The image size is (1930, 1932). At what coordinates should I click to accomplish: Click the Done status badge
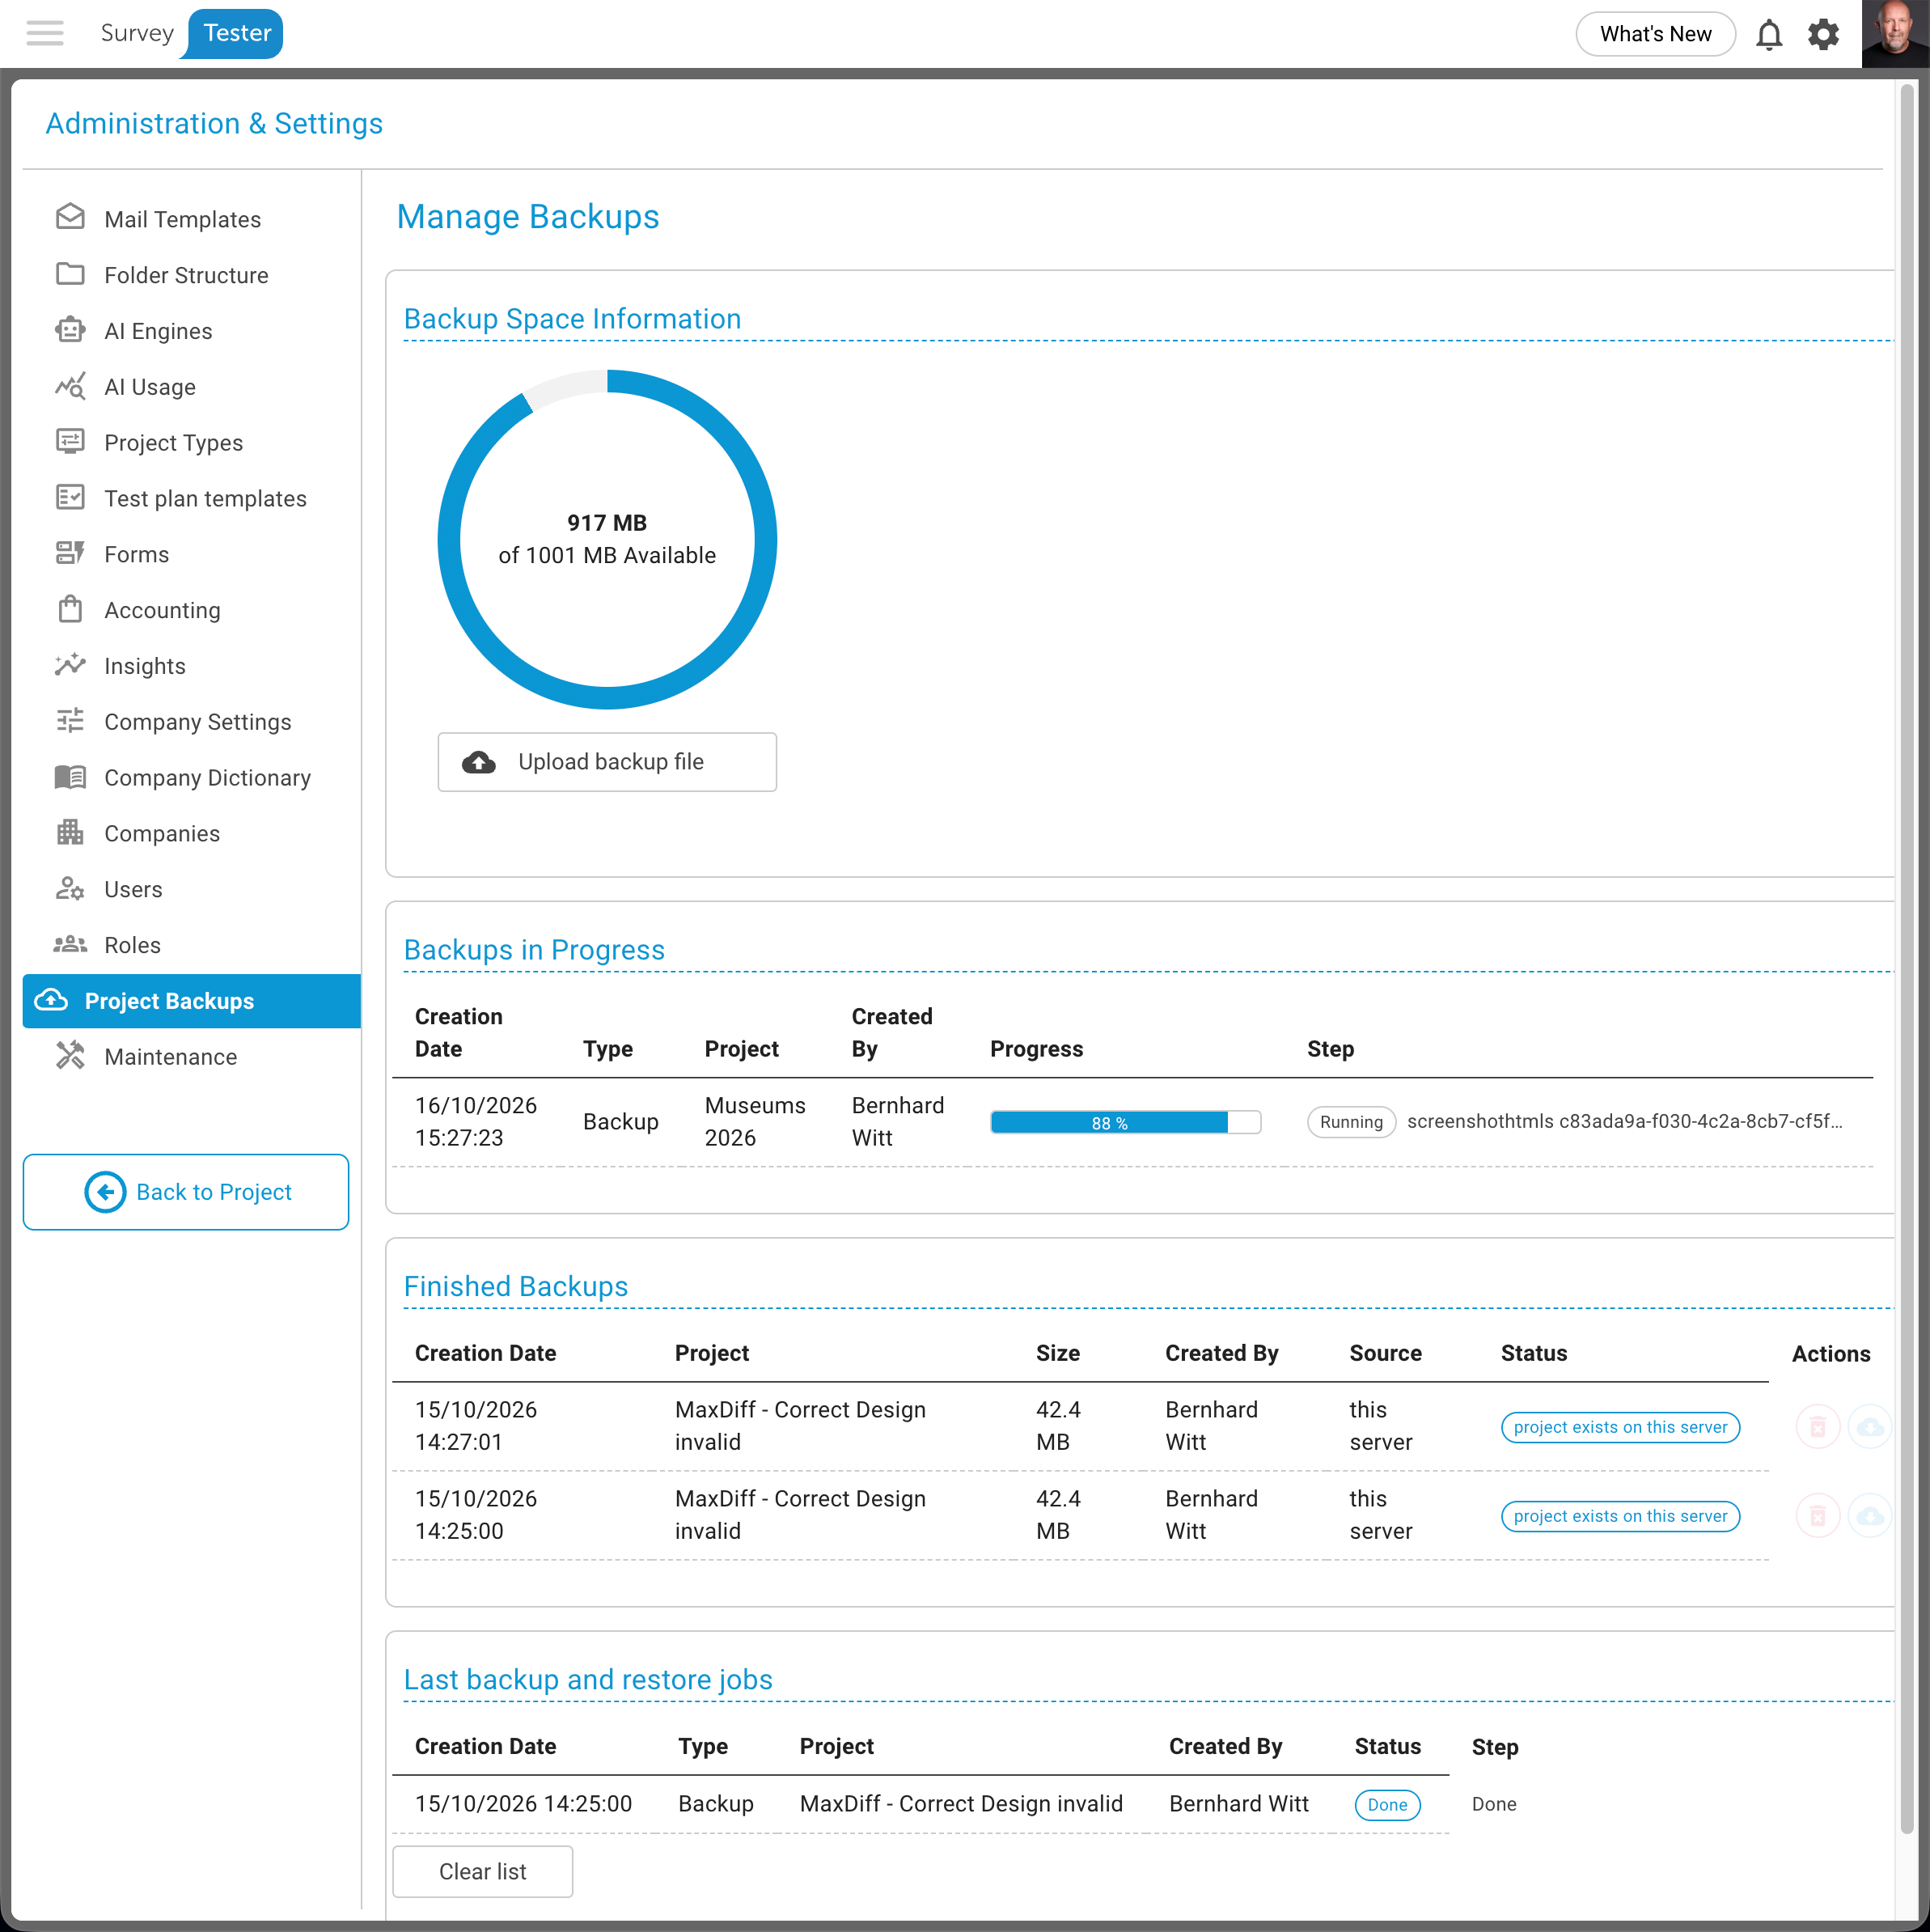[x=1387, y=1805]
